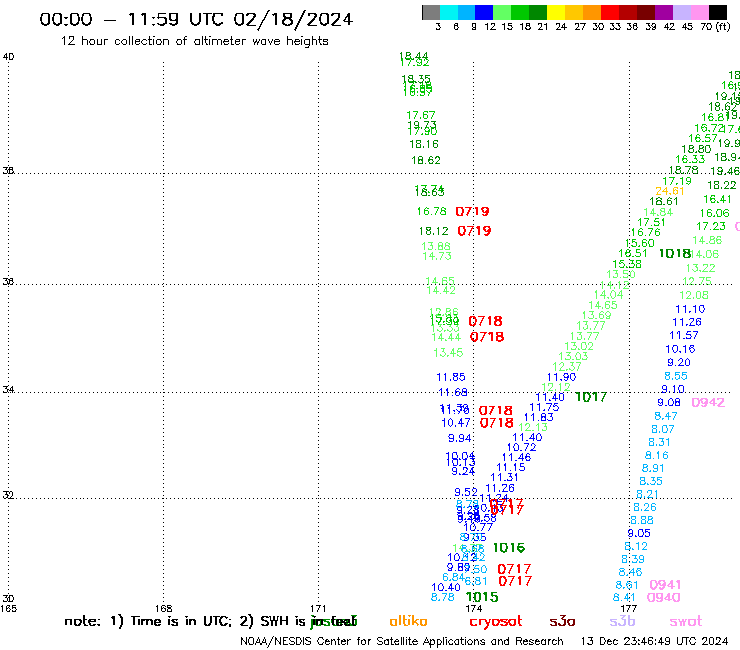Click the light blue wave height 8.55
The height and width of the screenshot is (650, 740).
(676, 376)
